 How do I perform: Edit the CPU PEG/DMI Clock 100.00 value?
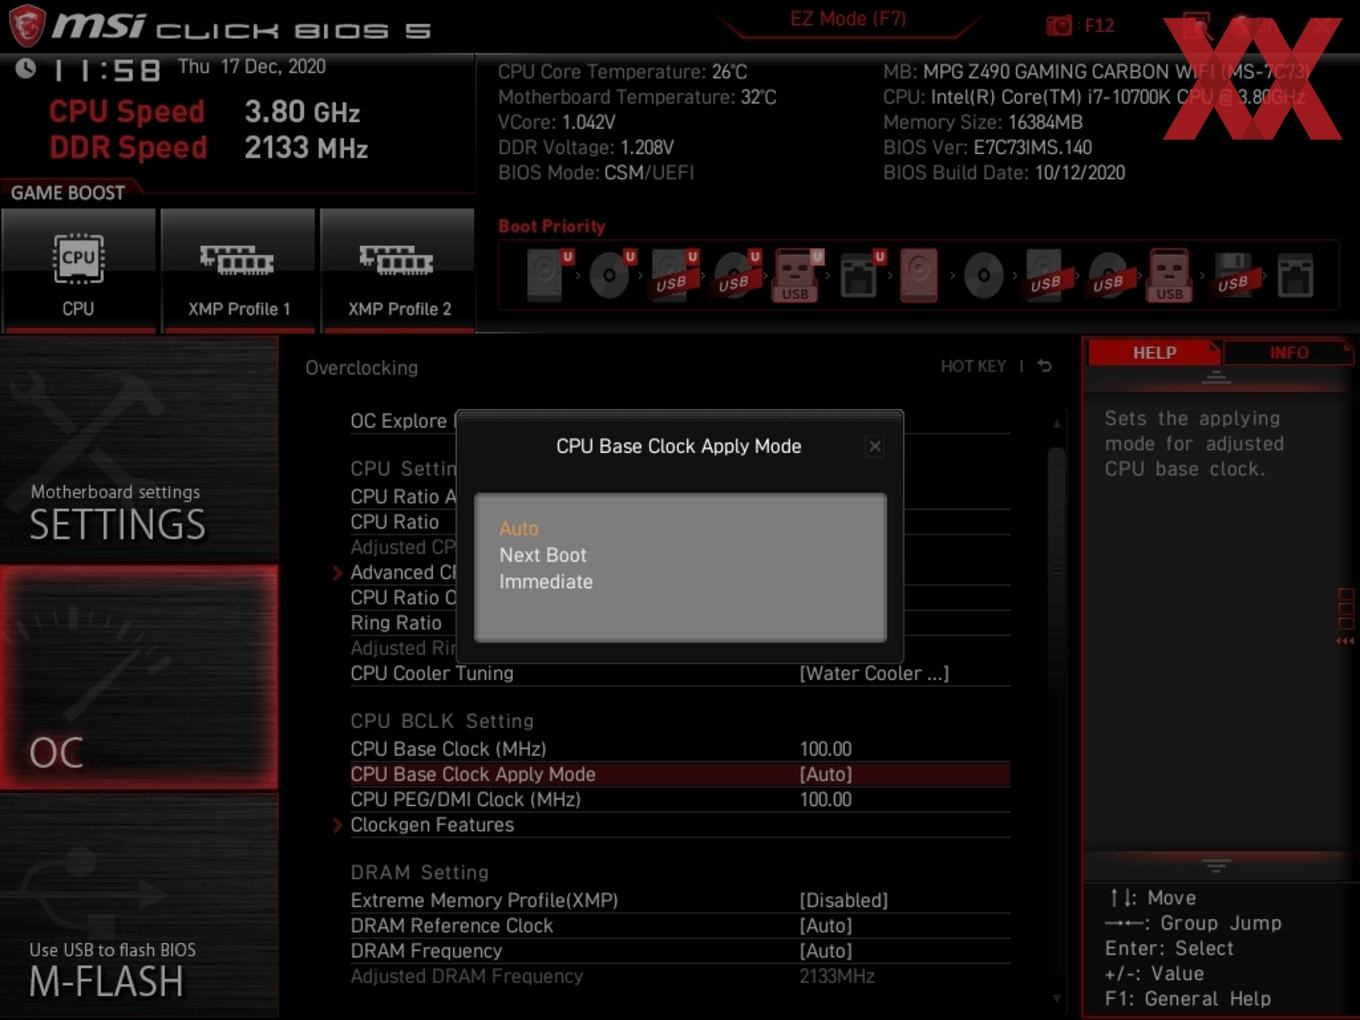(x=826, y=800)
